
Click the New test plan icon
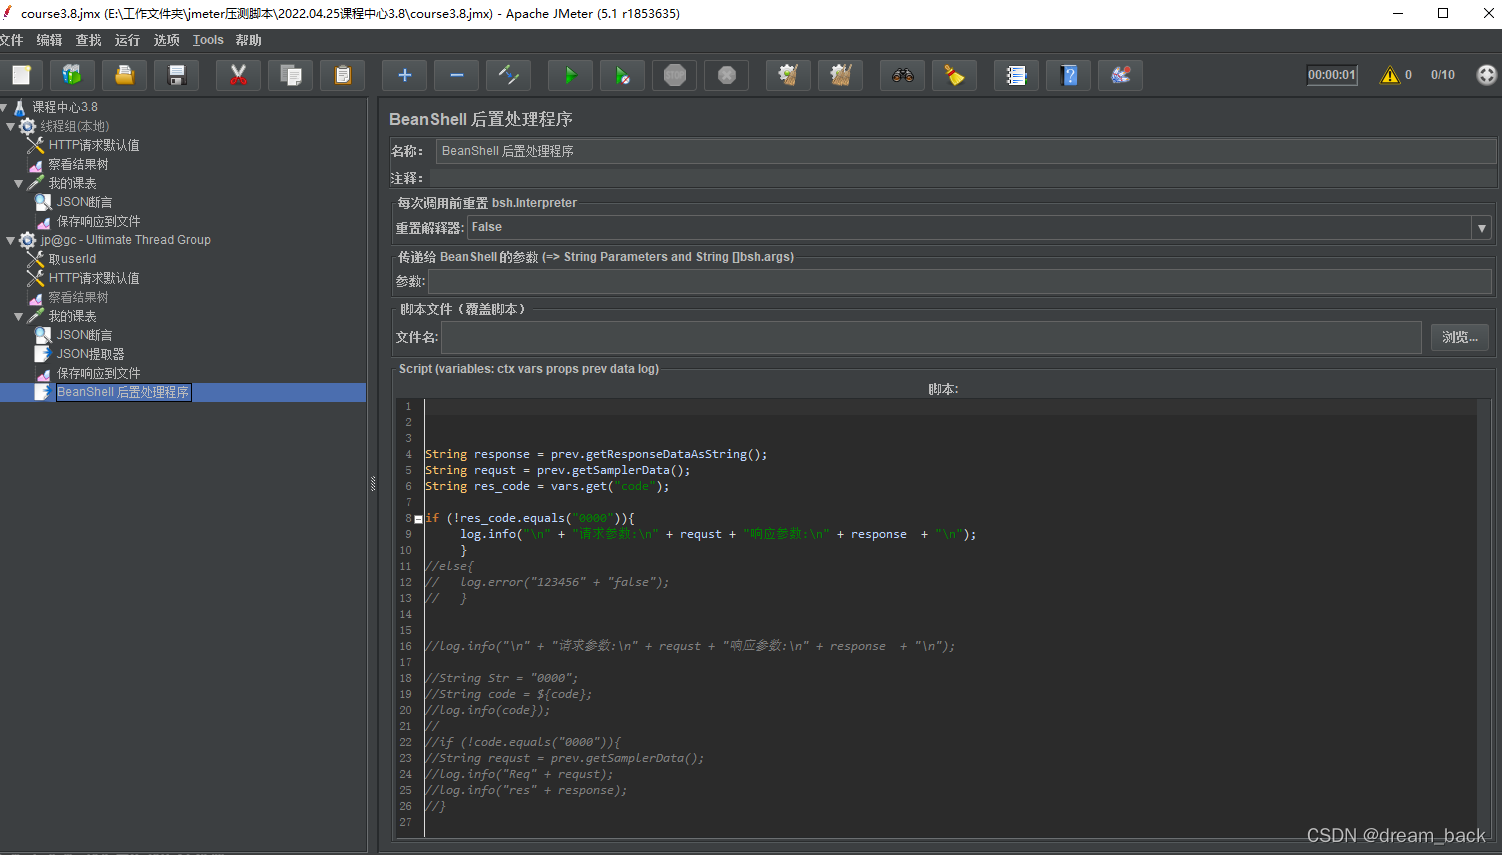pos(21,75)
